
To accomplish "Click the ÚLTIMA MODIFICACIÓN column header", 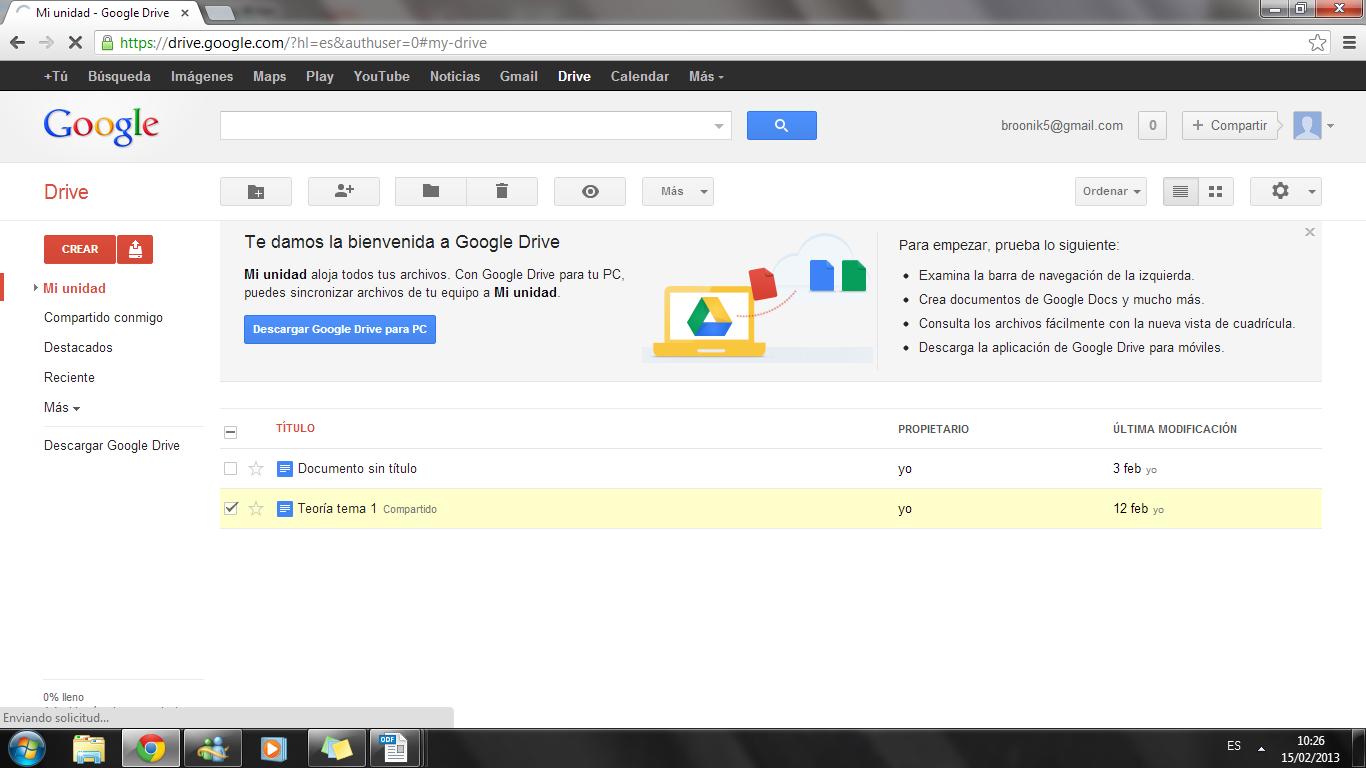I will click(x=1175, y=429).
